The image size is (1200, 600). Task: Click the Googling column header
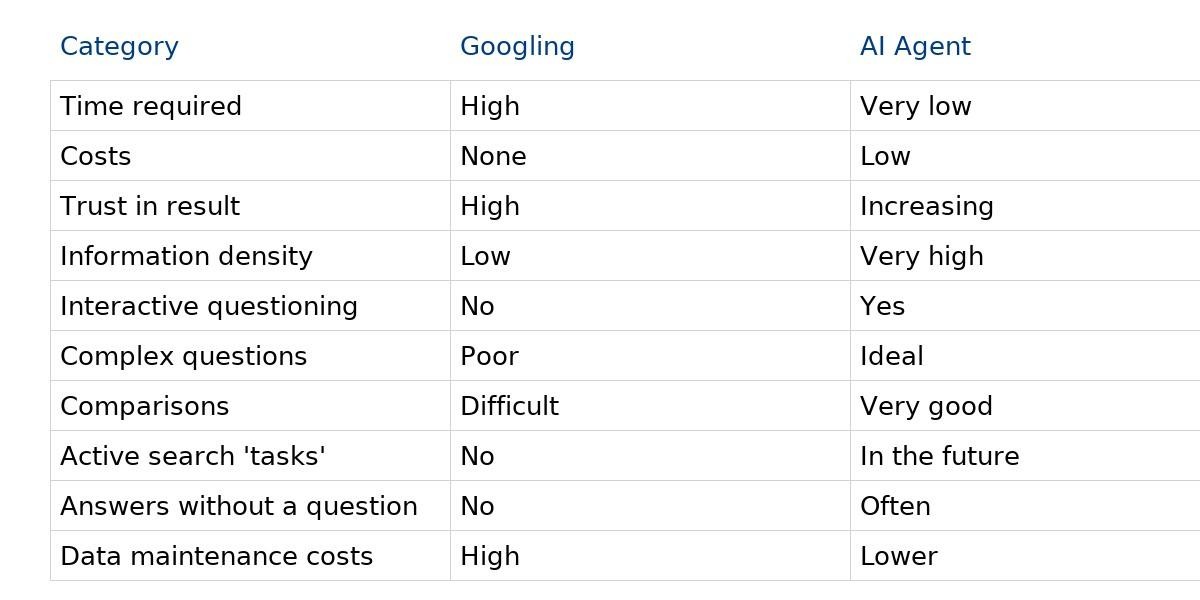coord(517,46)
